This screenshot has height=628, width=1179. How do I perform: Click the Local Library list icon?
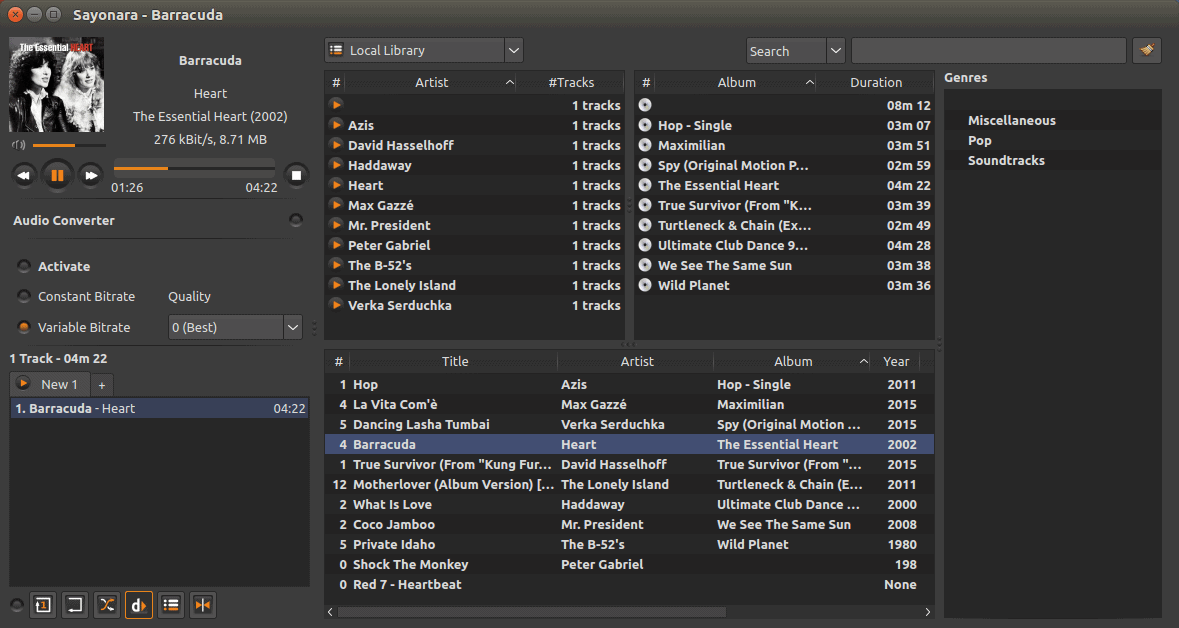tap(336, 50)
